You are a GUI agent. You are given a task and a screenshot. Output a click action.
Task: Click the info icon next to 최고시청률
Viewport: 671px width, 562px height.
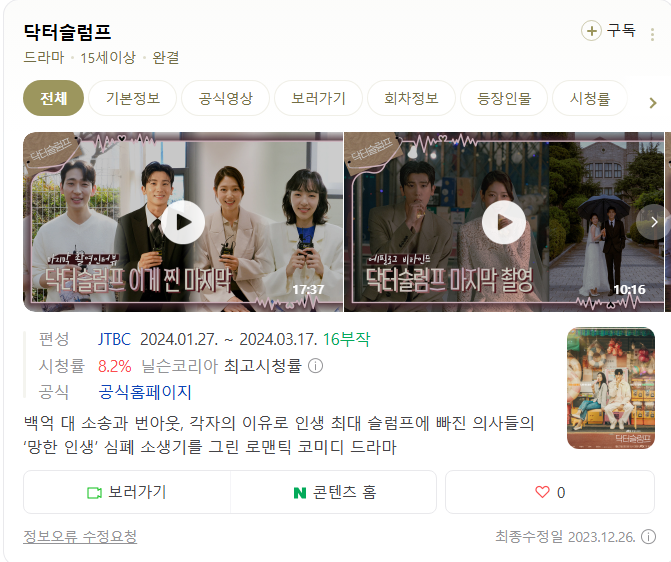[315, 366]
